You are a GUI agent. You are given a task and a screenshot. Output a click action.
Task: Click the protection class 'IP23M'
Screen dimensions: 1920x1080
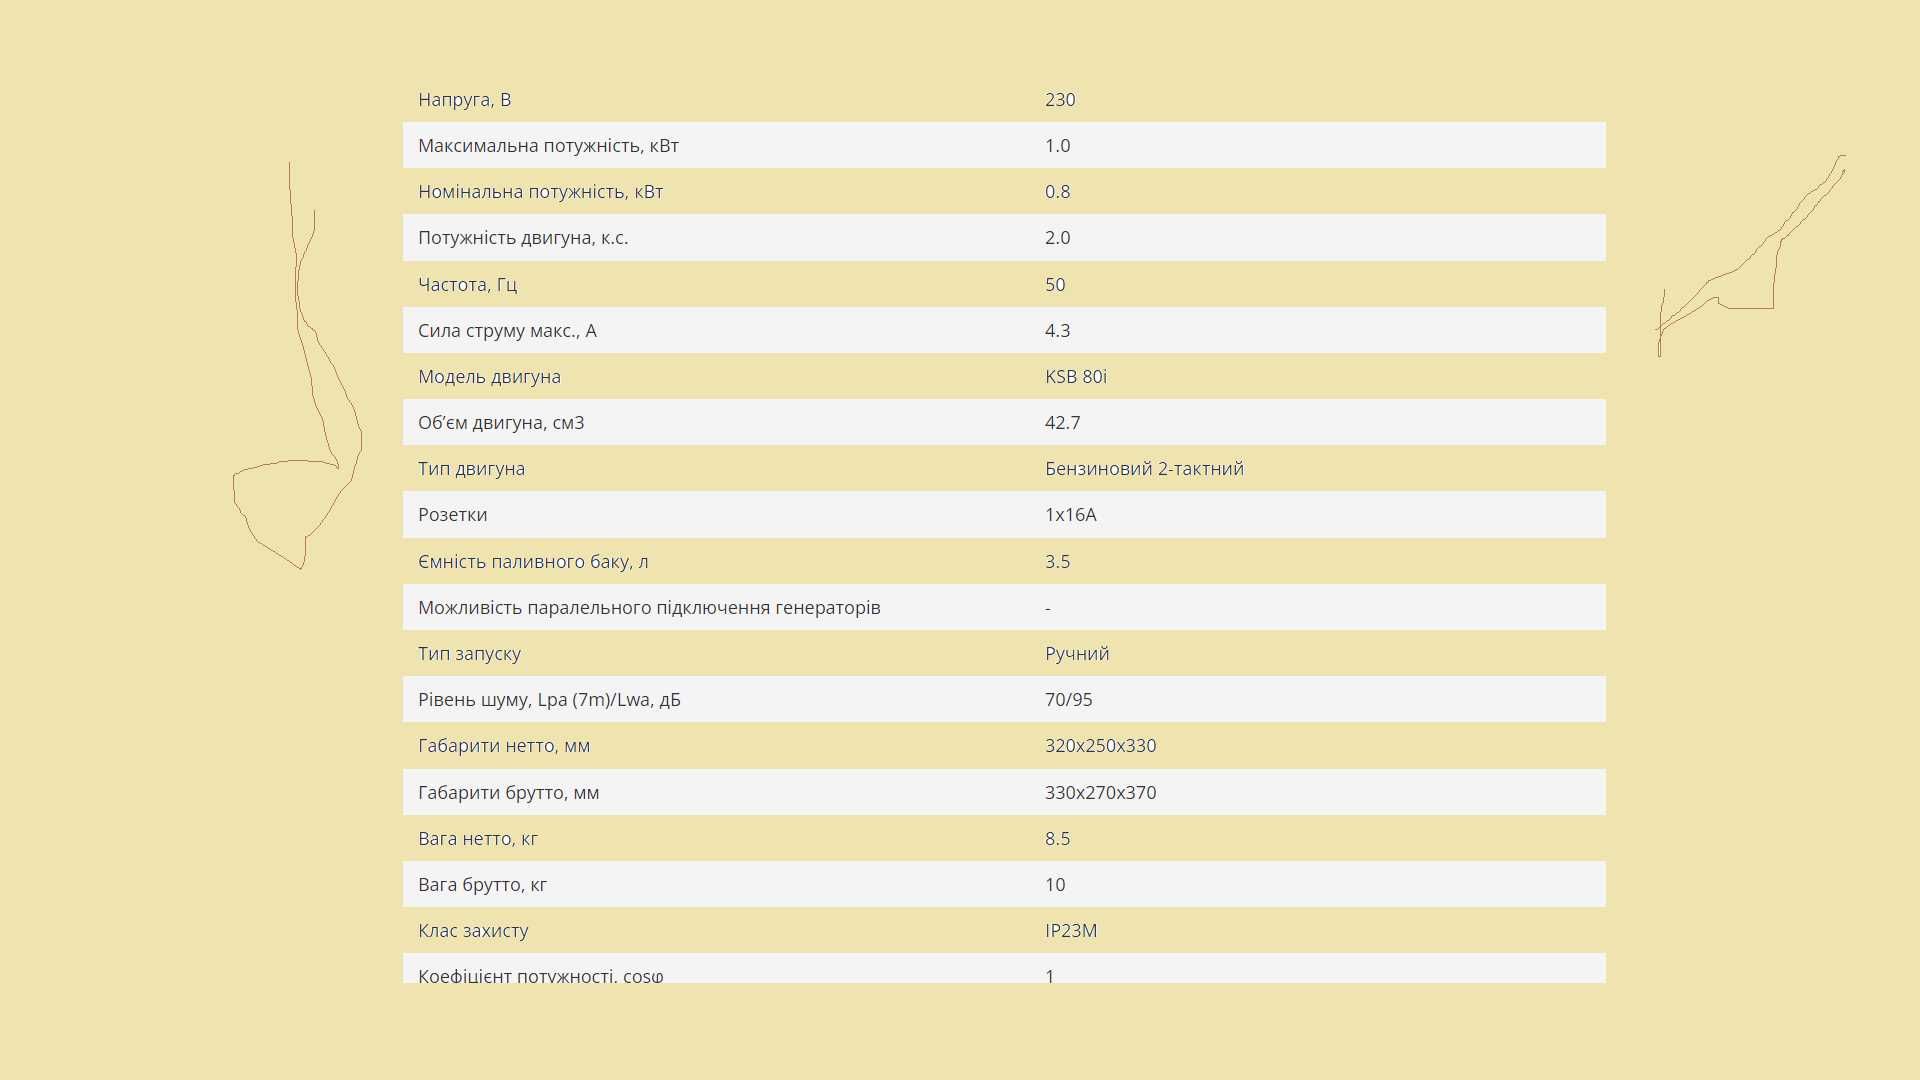[1071, 931]
